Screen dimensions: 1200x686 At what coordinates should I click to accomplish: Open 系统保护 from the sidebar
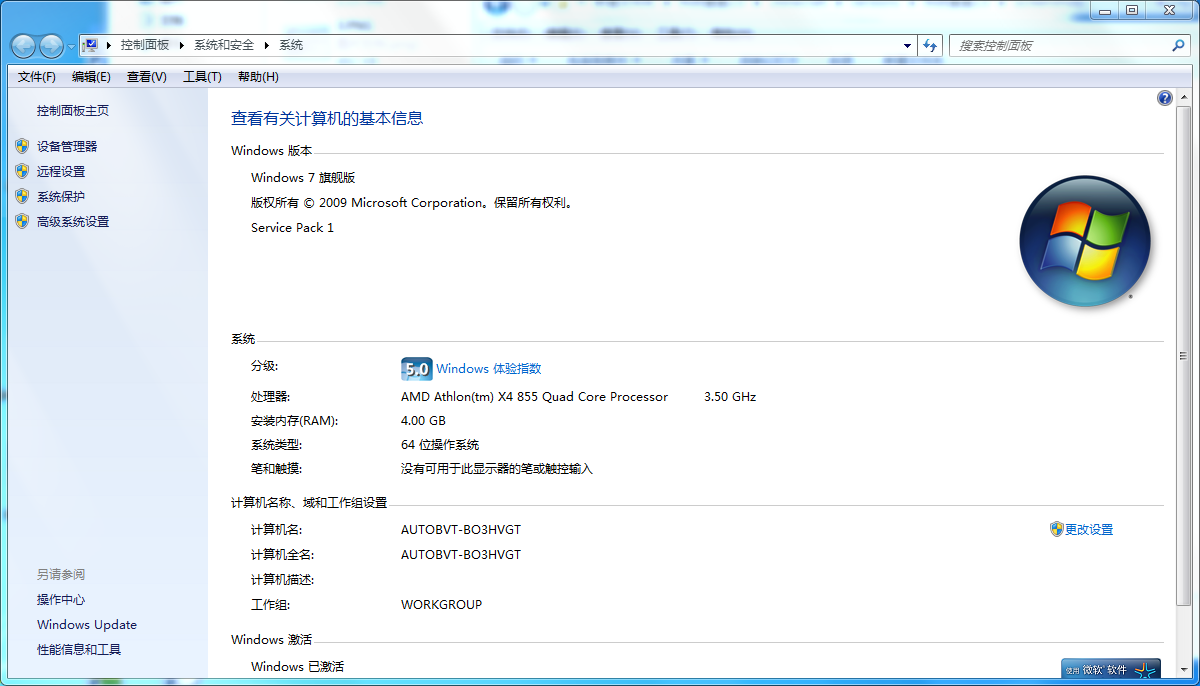point(61,196)
